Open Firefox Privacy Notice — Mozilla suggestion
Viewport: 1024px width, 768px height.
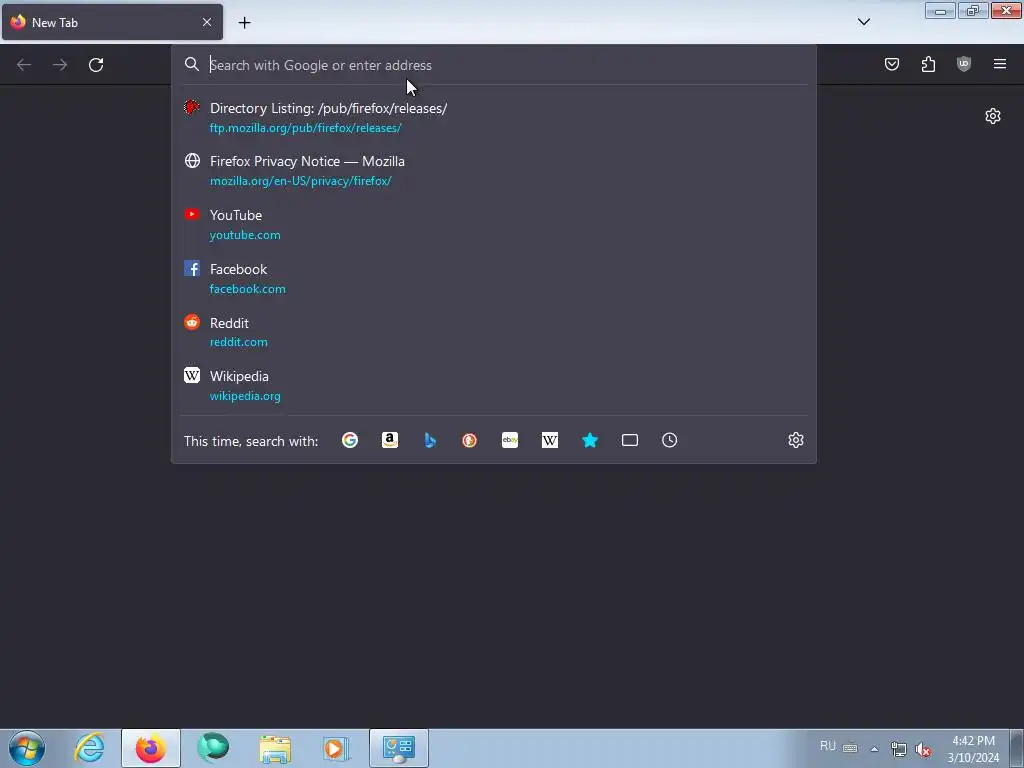tap(307, 161)
